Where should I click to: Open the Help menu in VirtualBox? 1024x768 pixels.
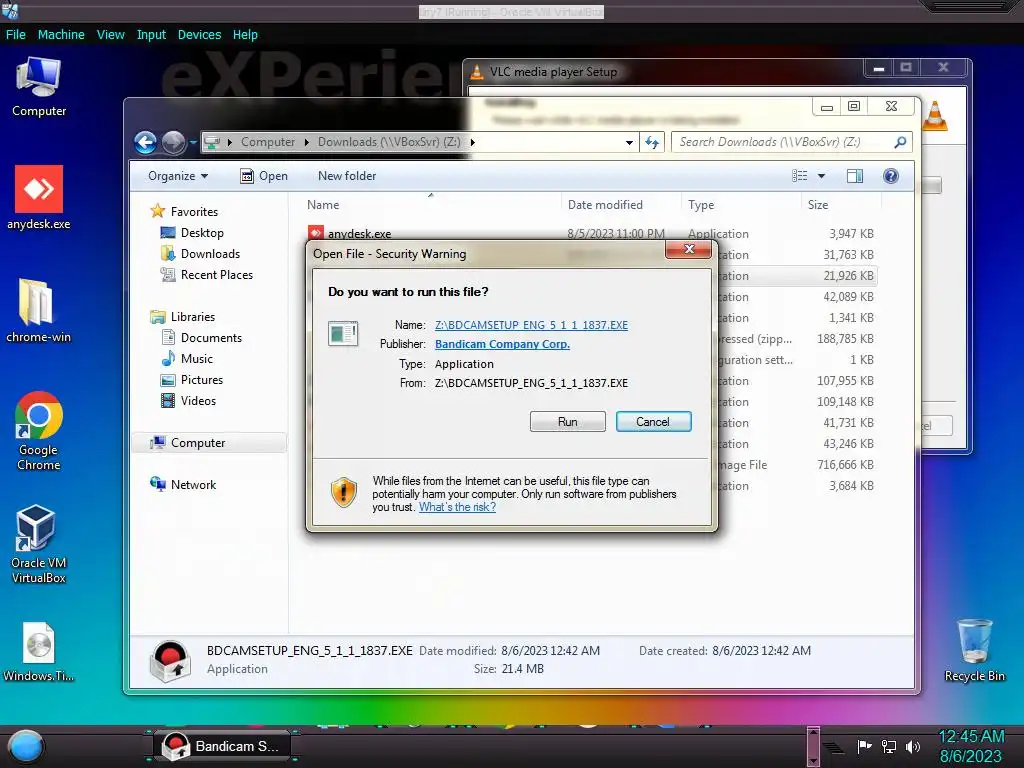click(245, 35)
